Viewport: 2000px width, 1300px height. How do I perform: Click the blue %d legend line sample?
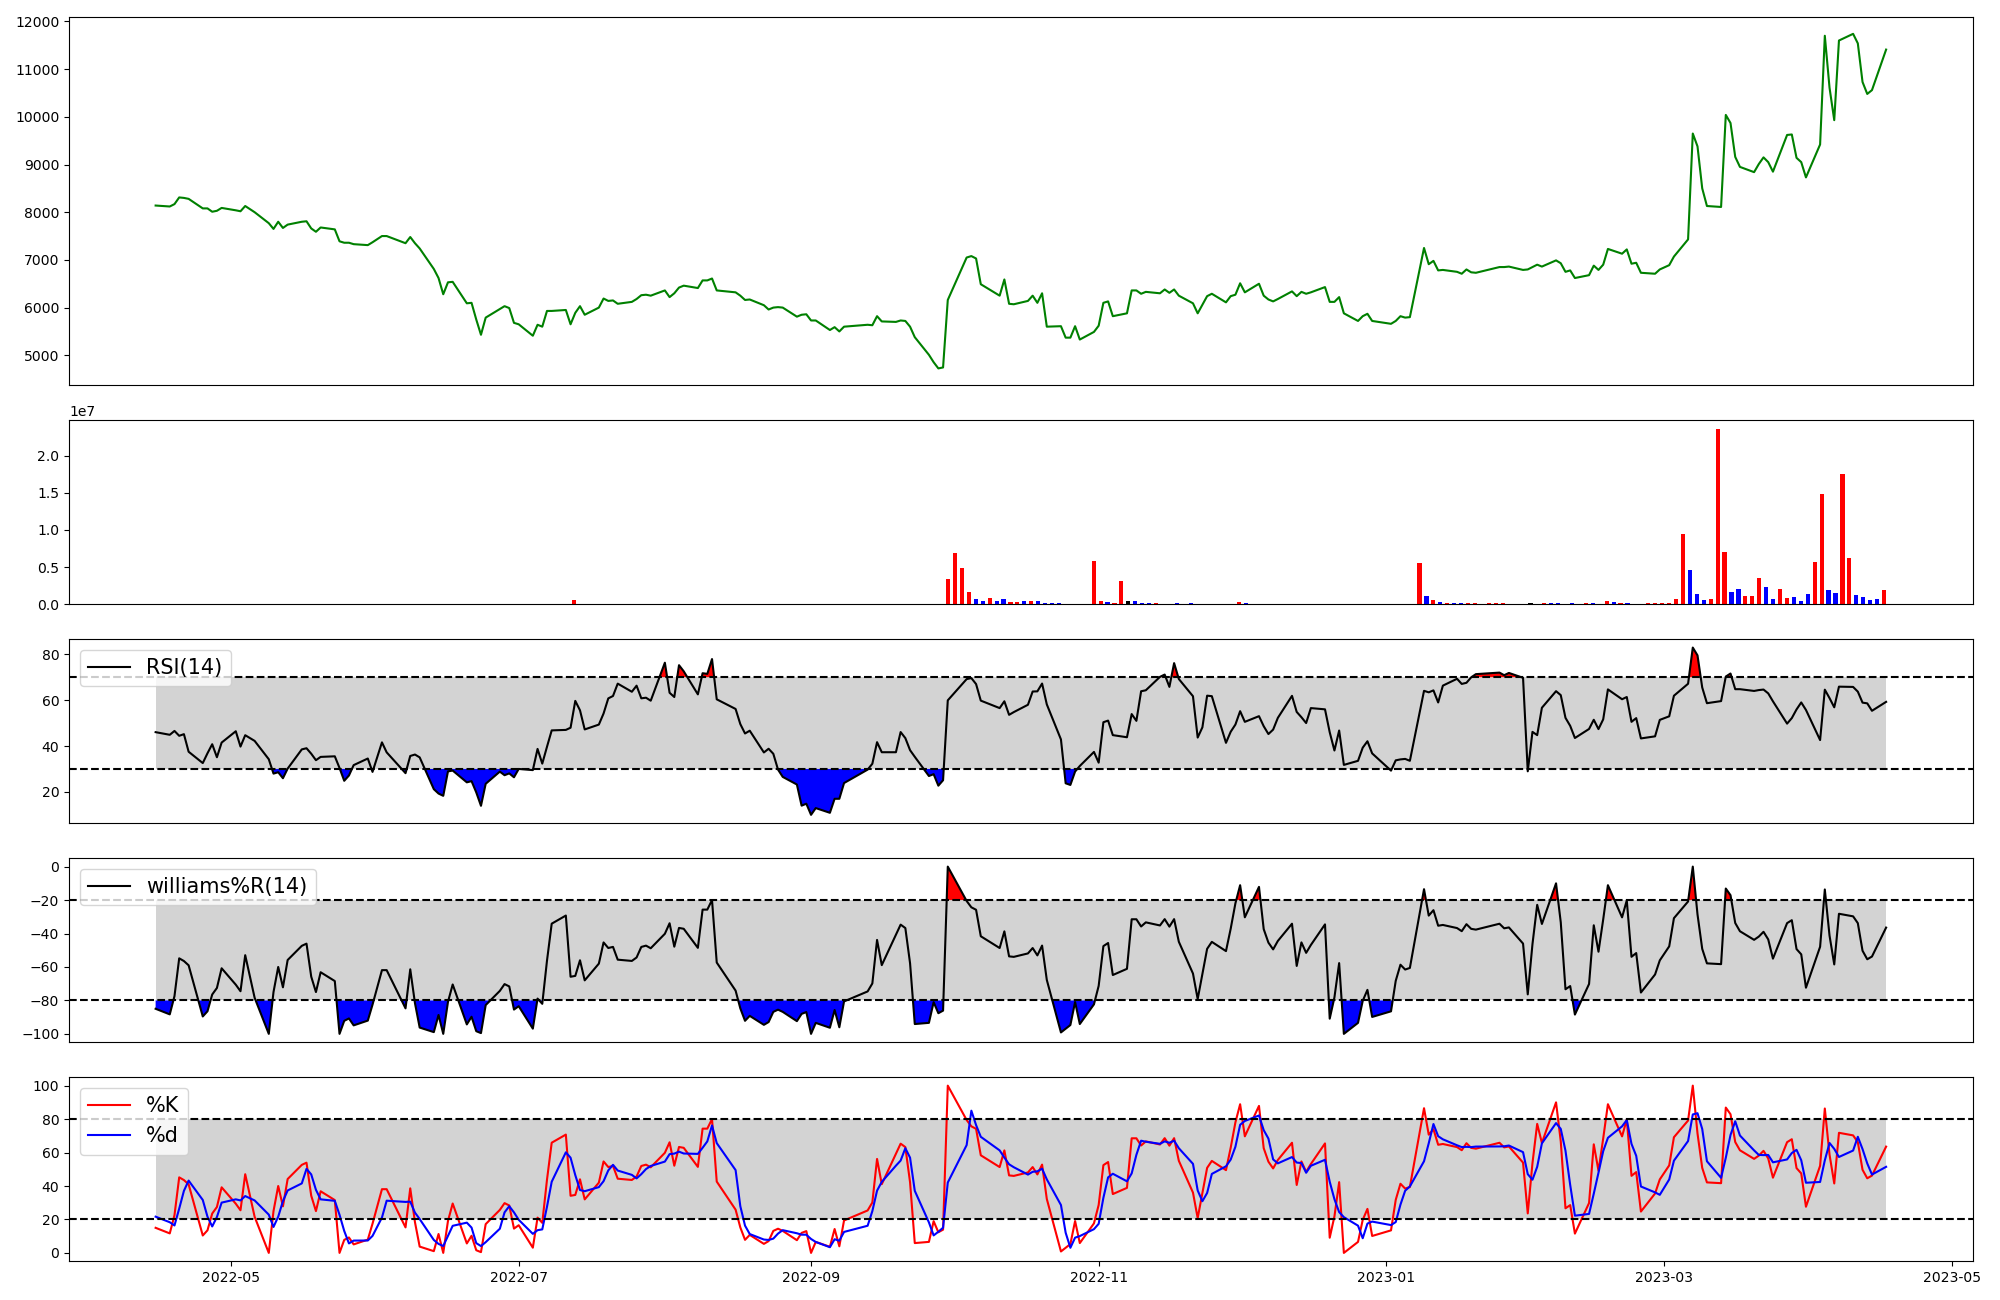(x=110, y=1135)
